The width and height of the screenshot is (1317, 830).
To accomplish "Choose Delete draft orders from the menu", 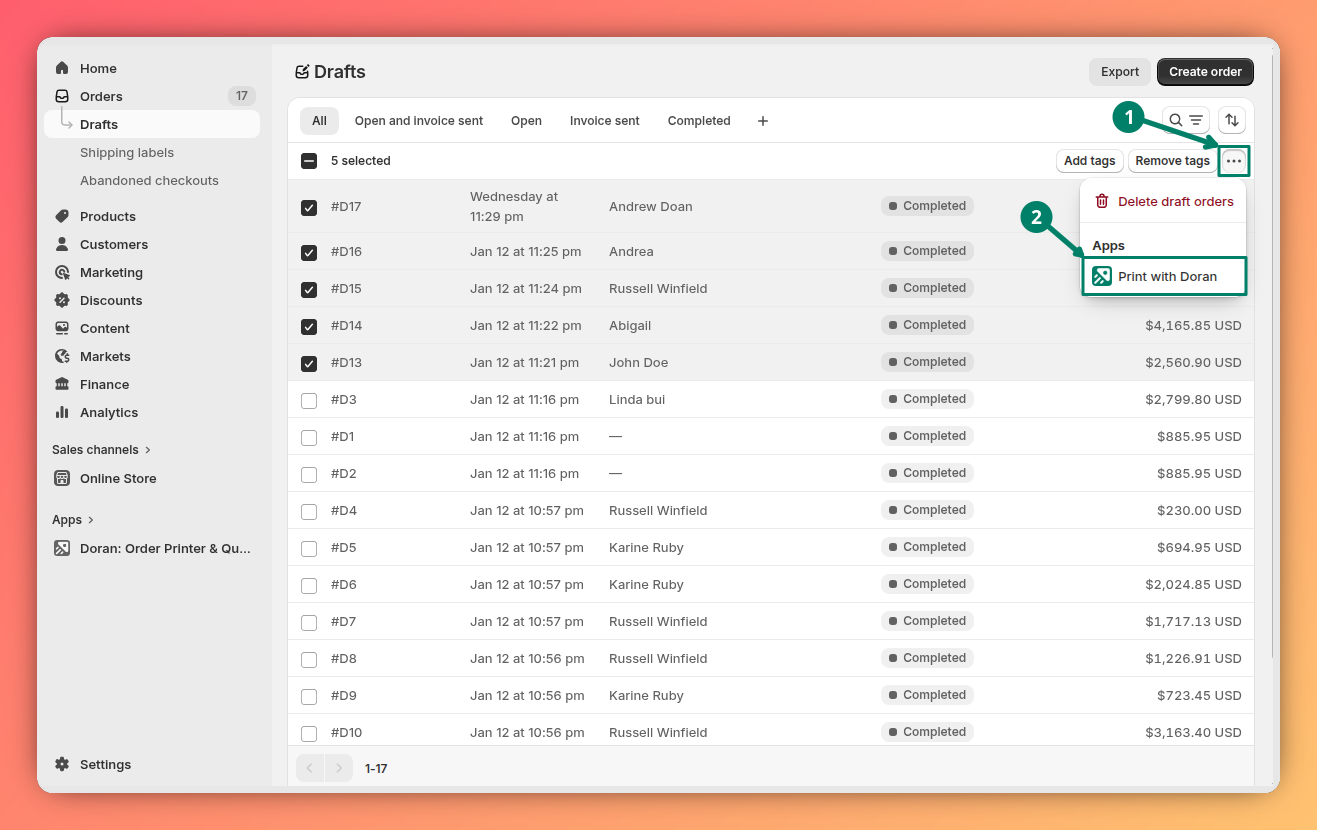I will pos(1164,201).
